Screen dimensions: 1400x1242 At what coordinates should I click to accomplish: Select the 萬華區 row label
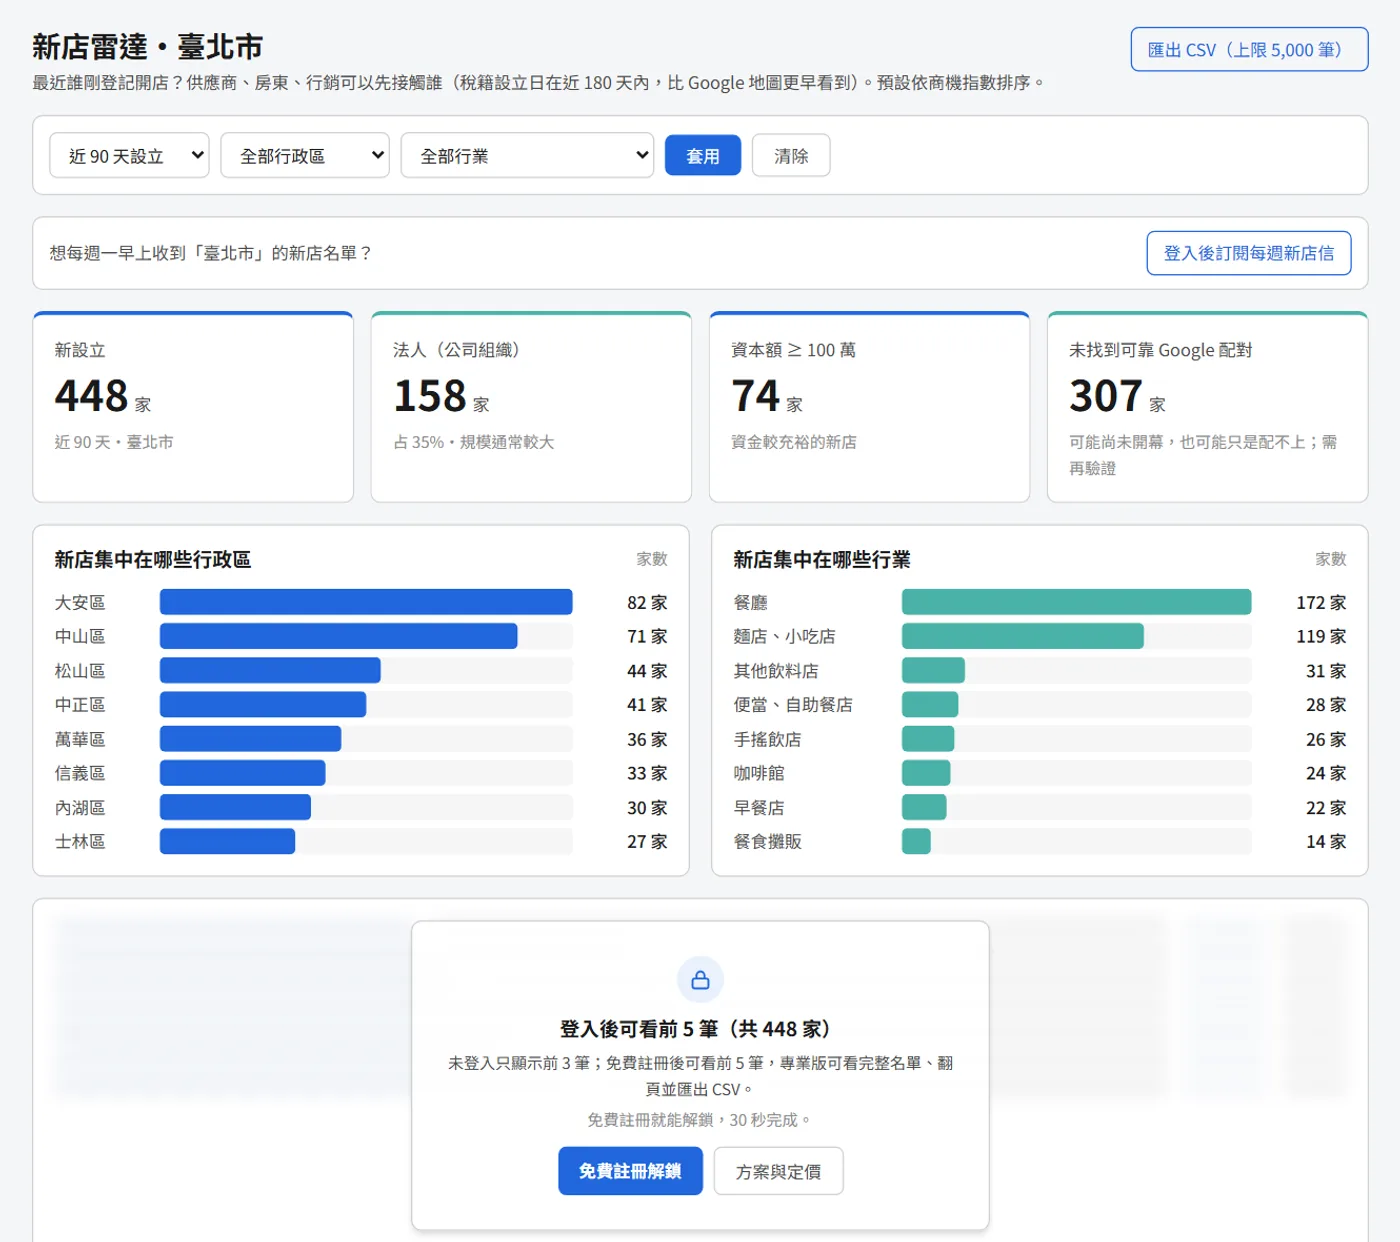80,739
